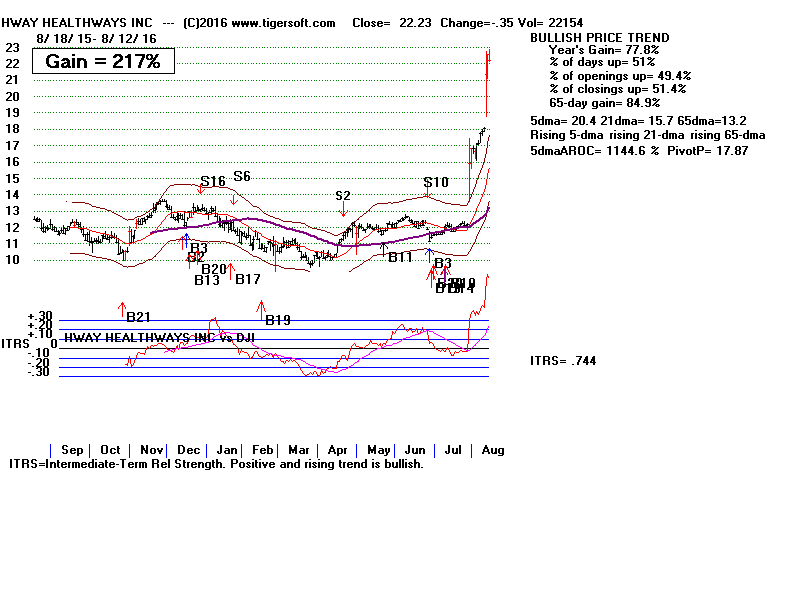This screenshot has width=800, height=600.
Task: Click the S2 sell signal label
Action: pos(343,196)
